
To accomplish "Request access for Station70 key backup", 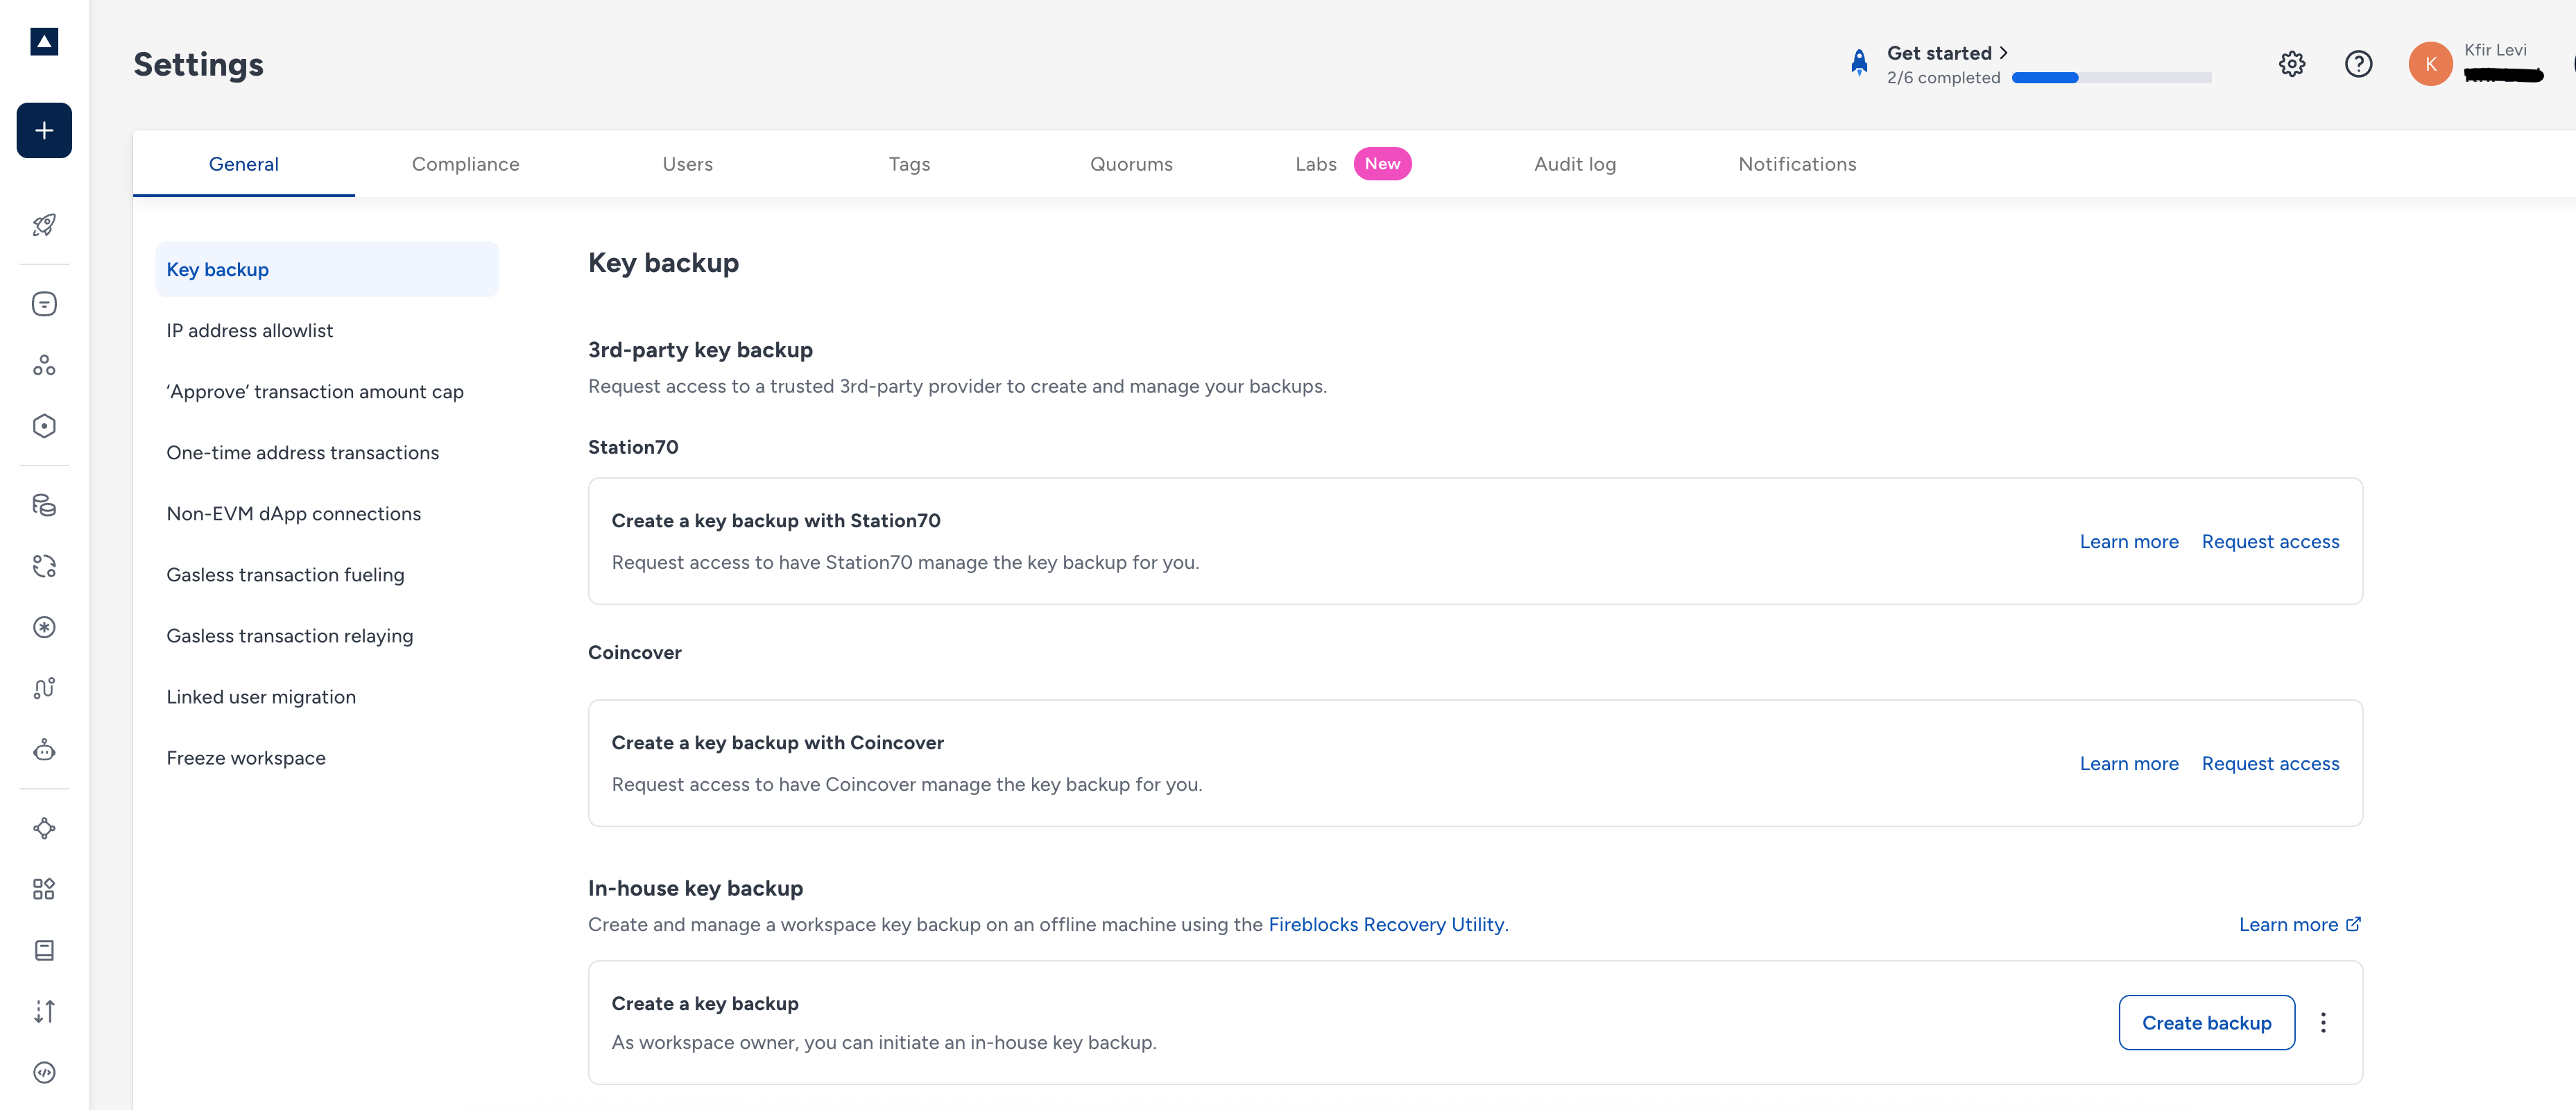I will pyautogui.click(x=2270, y=541).
